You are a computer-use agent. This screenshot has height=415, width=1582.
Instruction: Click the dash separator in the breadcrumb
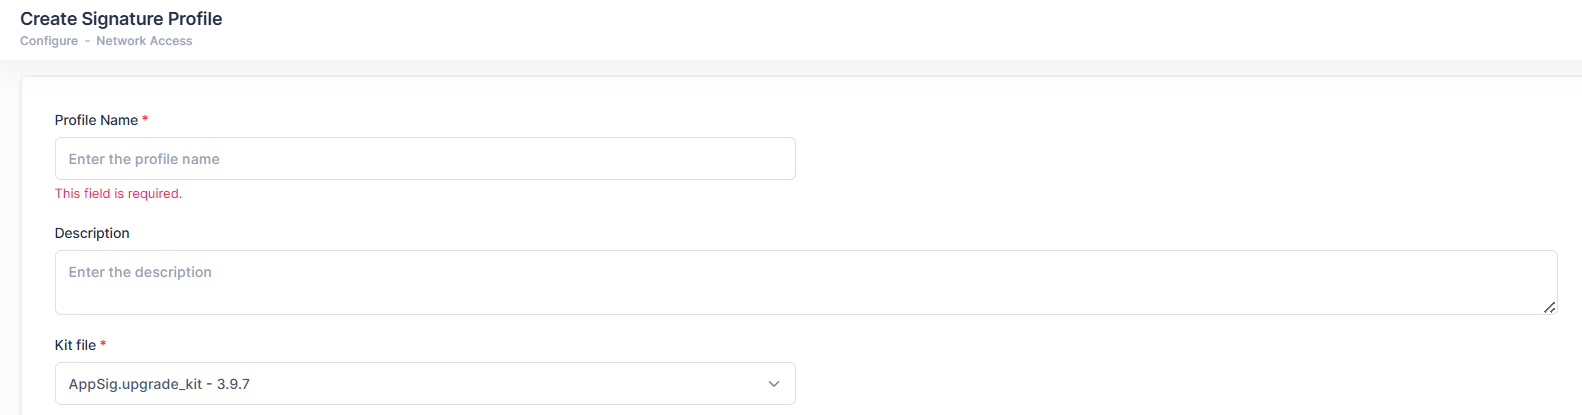pos(87,41)
